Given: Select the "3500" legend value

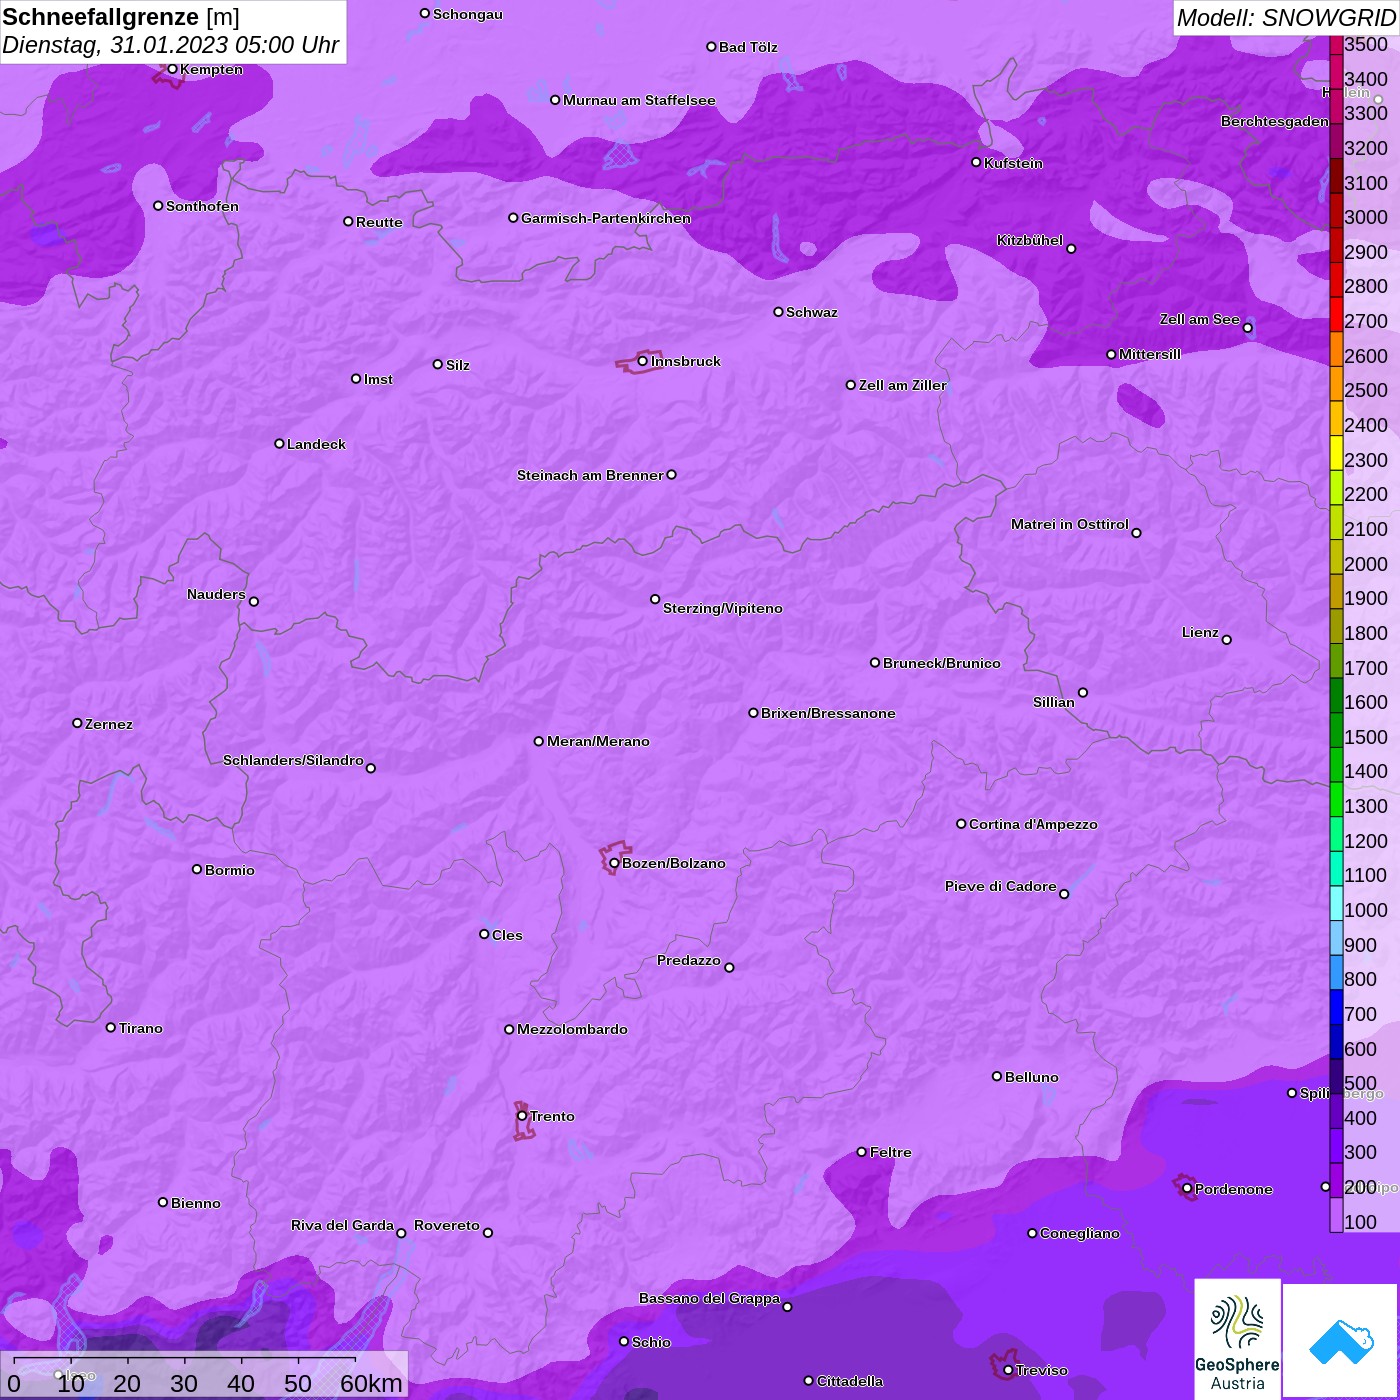Looking at the screenshot, I should tap(1366, 44).
